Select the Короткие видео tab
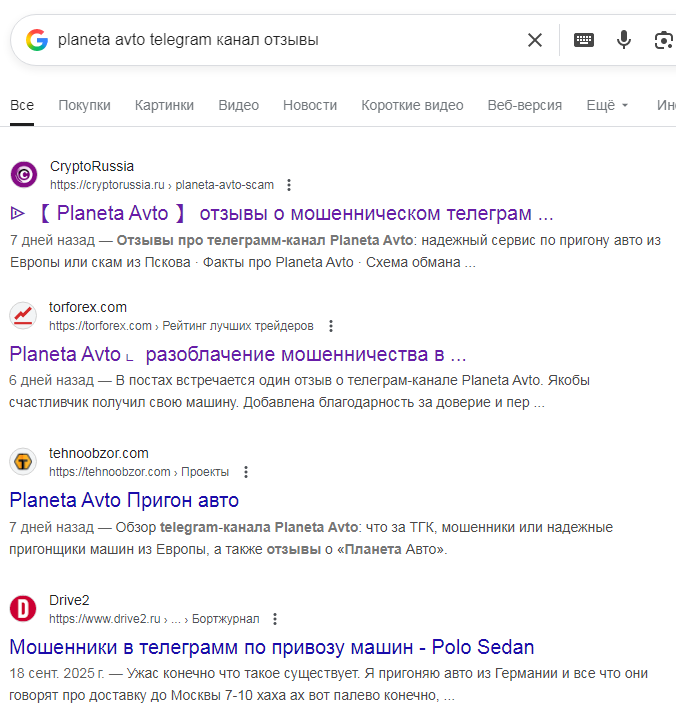Viewport: 676px width, 713px height. [412, 105]
